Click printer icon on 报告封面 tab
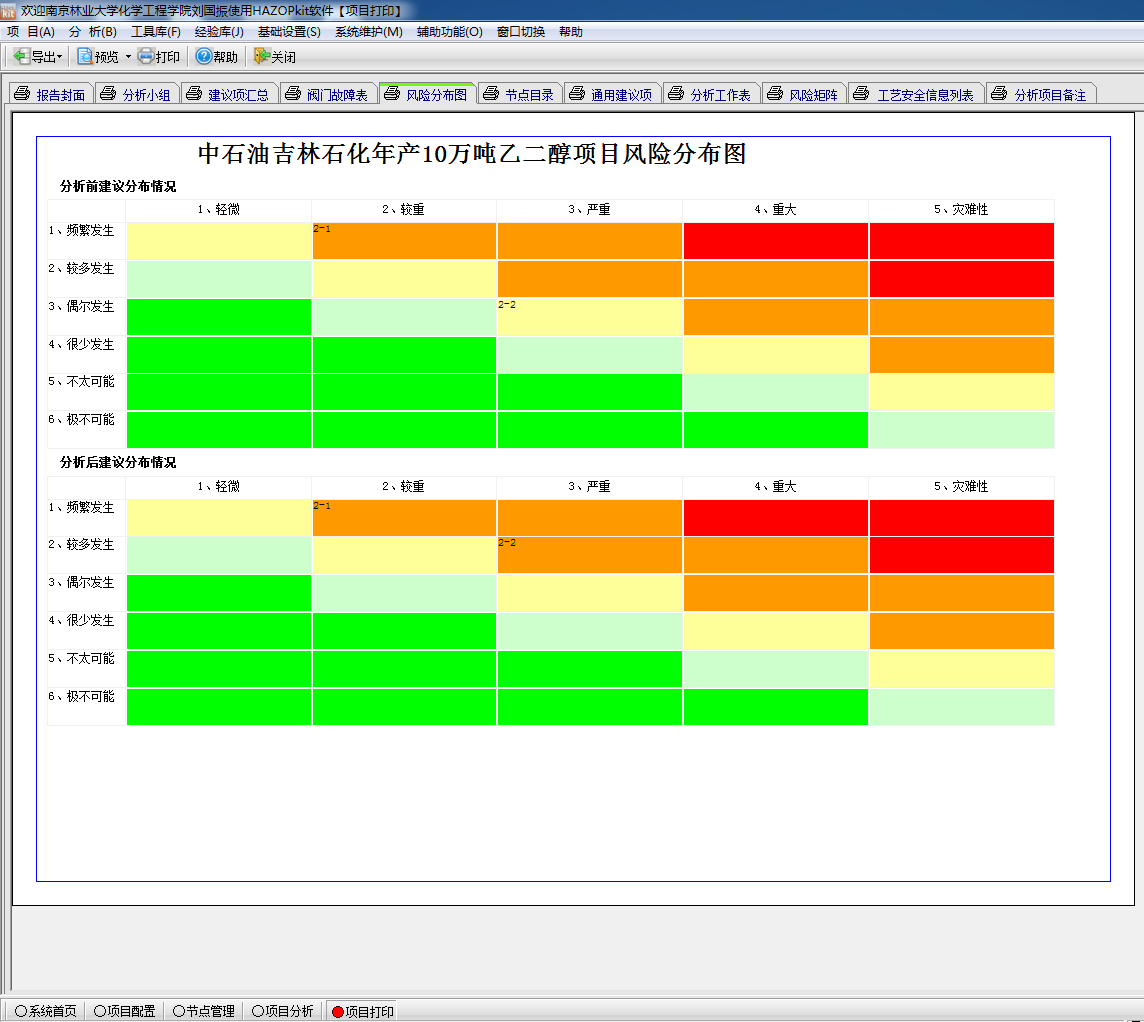 pos(23,93)
